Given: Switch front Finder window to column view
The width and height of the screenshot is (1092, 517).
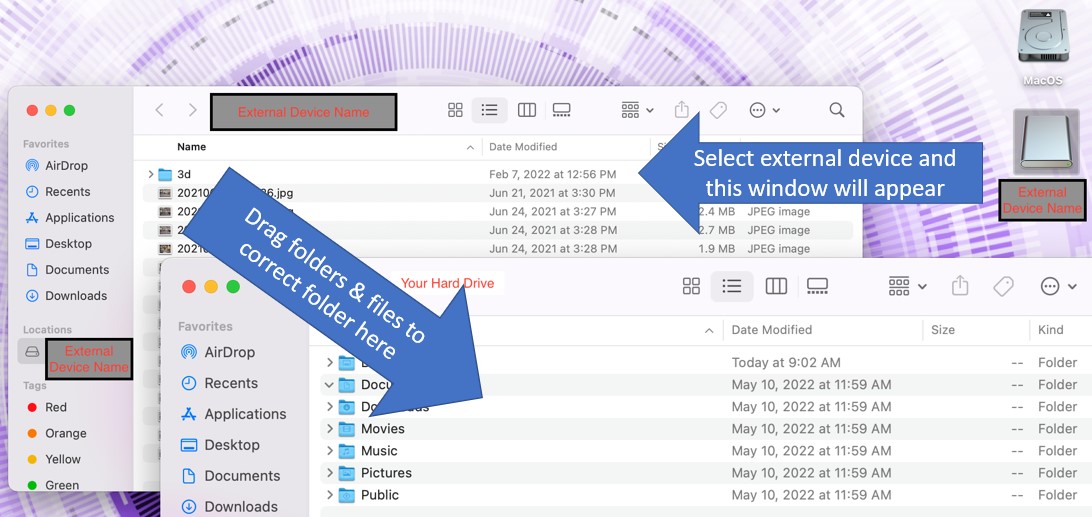Looking at the screenshot, I should tap(776, 287).
